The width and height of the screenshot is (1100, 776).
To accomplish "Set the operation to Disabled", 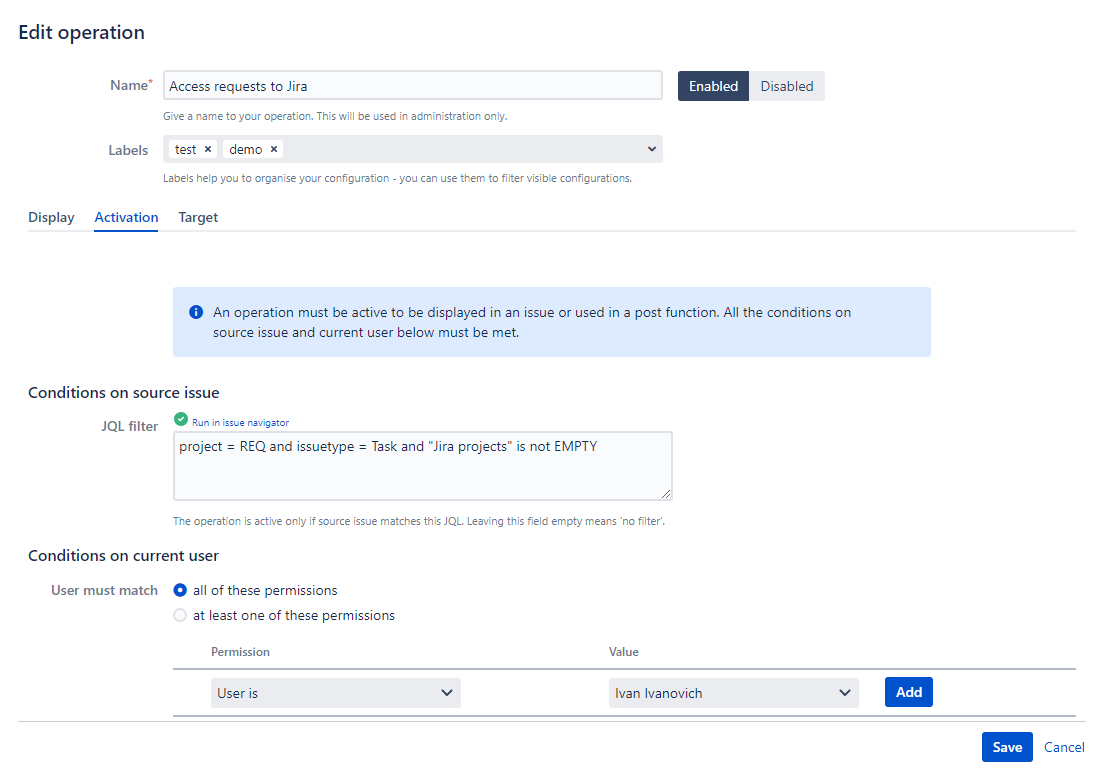I will point(787,86).
